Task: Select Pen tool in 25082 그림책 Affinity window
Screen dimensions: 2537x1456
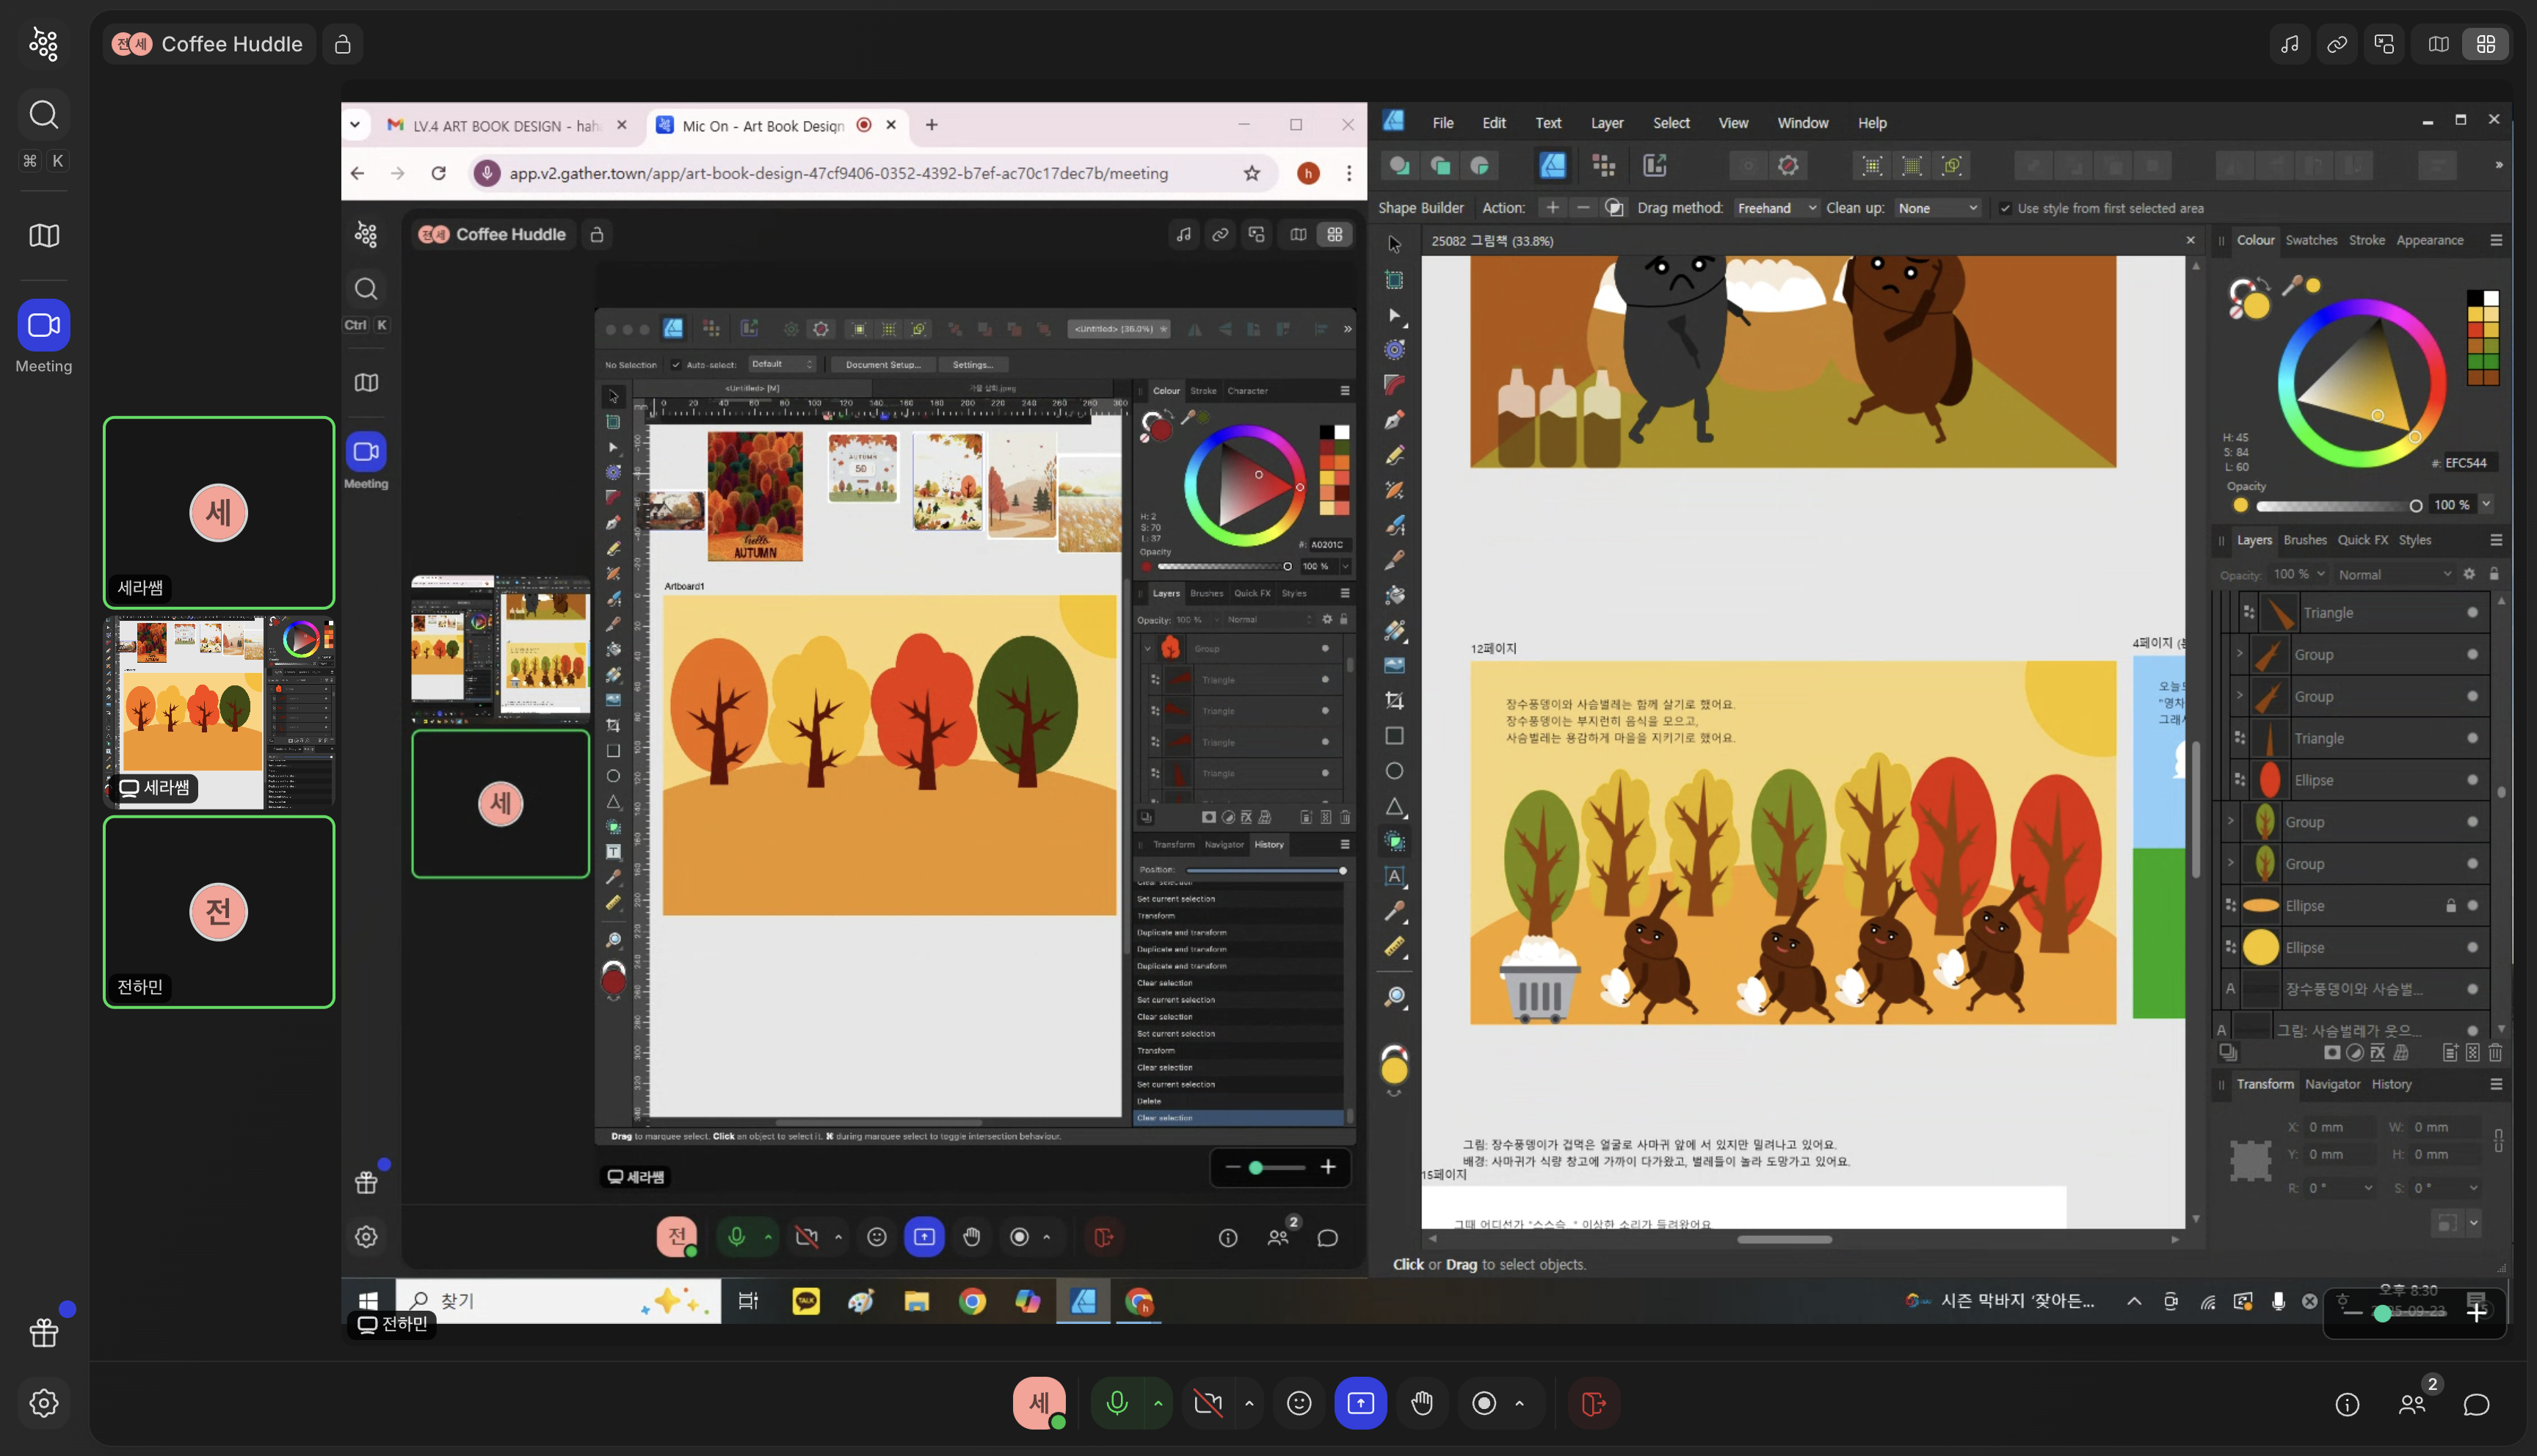Action: tap(1394, 420)
